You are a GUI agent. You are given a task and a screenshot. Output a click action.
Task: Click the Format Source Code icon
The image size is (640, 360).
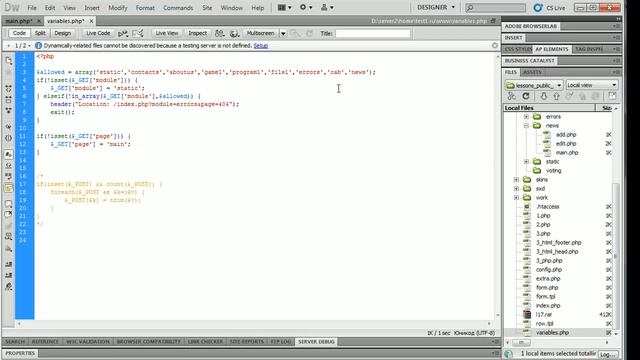click(9, 287)
